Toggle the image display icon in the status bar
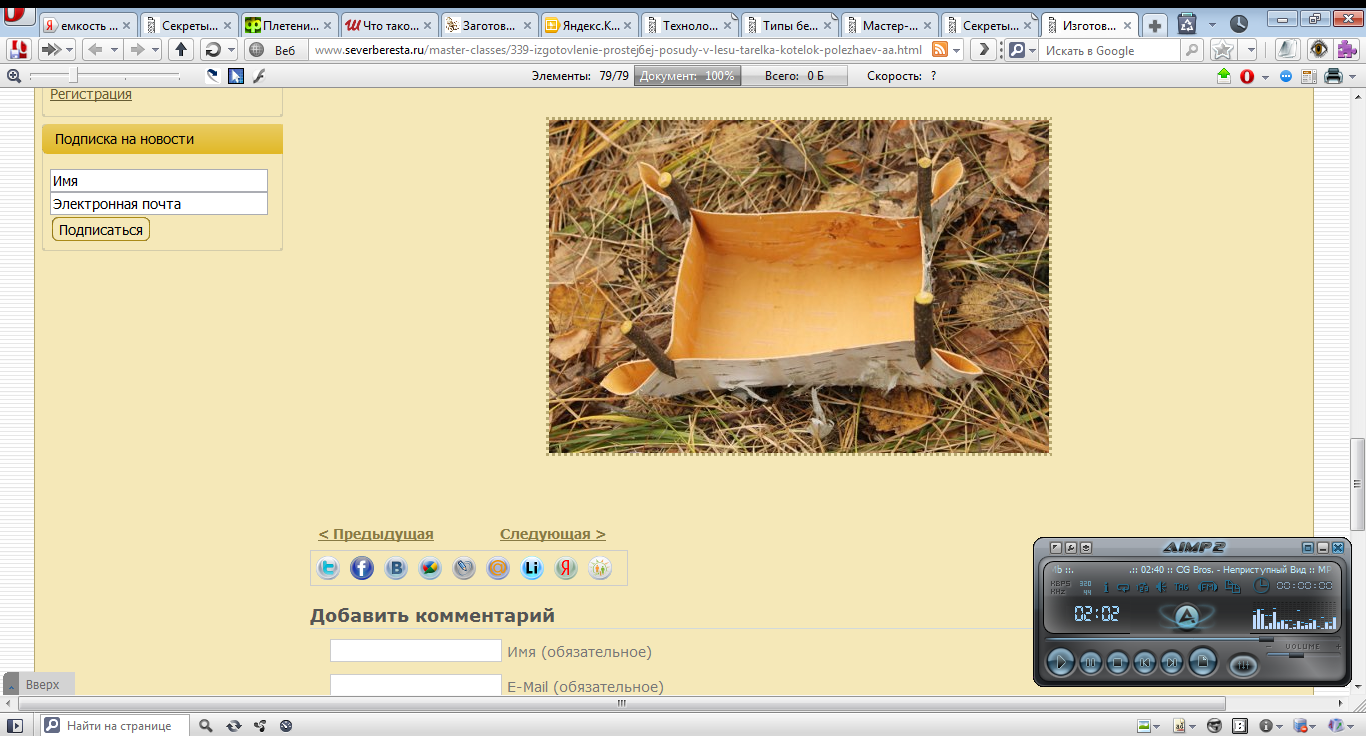This screenshot has height=736, width=1366. [x=1144, y=726]
